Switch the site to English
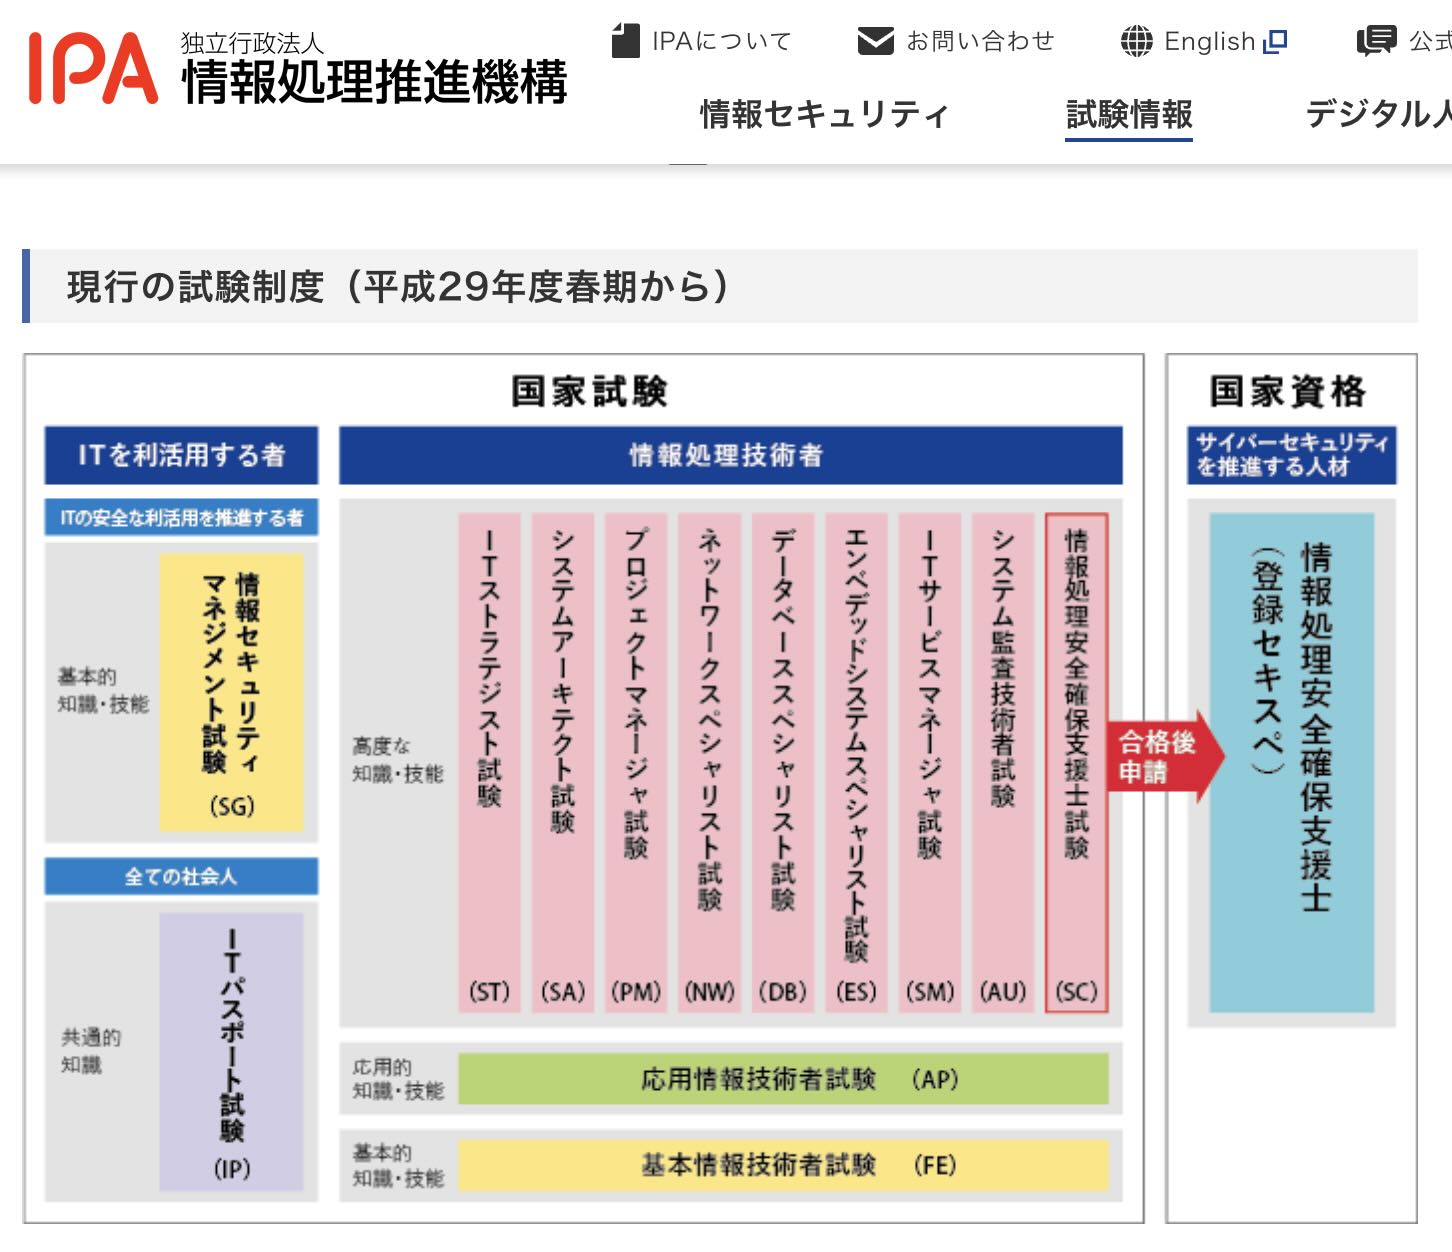This screenshot has height=1252, width=1452. point(1210,41)
